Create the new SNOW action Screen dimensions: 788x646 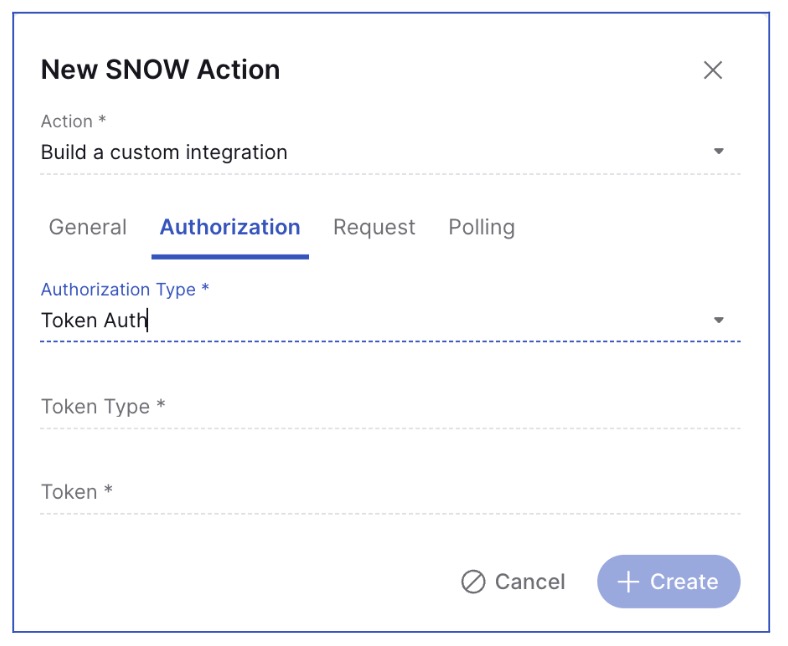tap(668, 582)
